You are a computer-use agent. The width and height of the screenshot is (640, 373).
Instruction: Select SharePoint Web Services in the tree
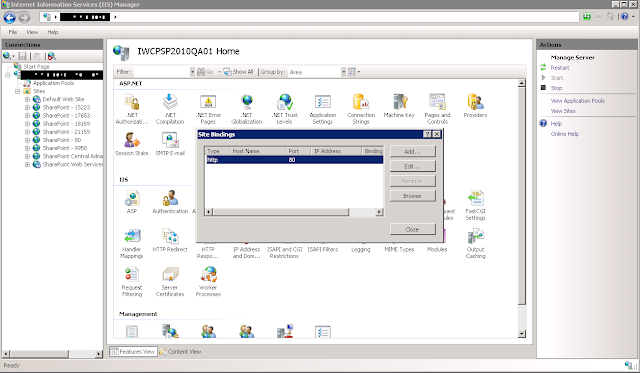tap(73, 164)
